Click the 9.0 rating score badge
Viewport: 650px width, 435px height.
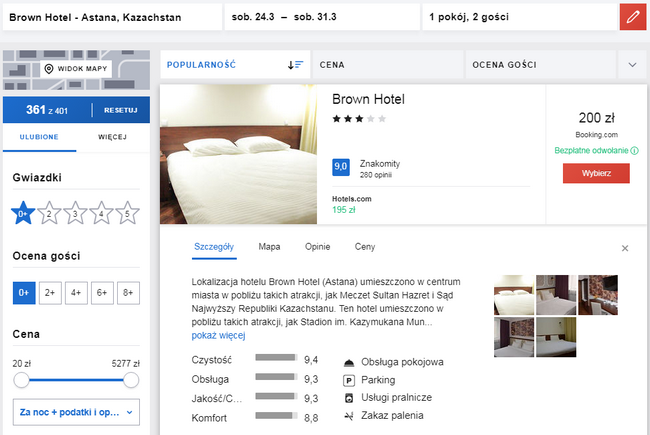coord(340,167)
